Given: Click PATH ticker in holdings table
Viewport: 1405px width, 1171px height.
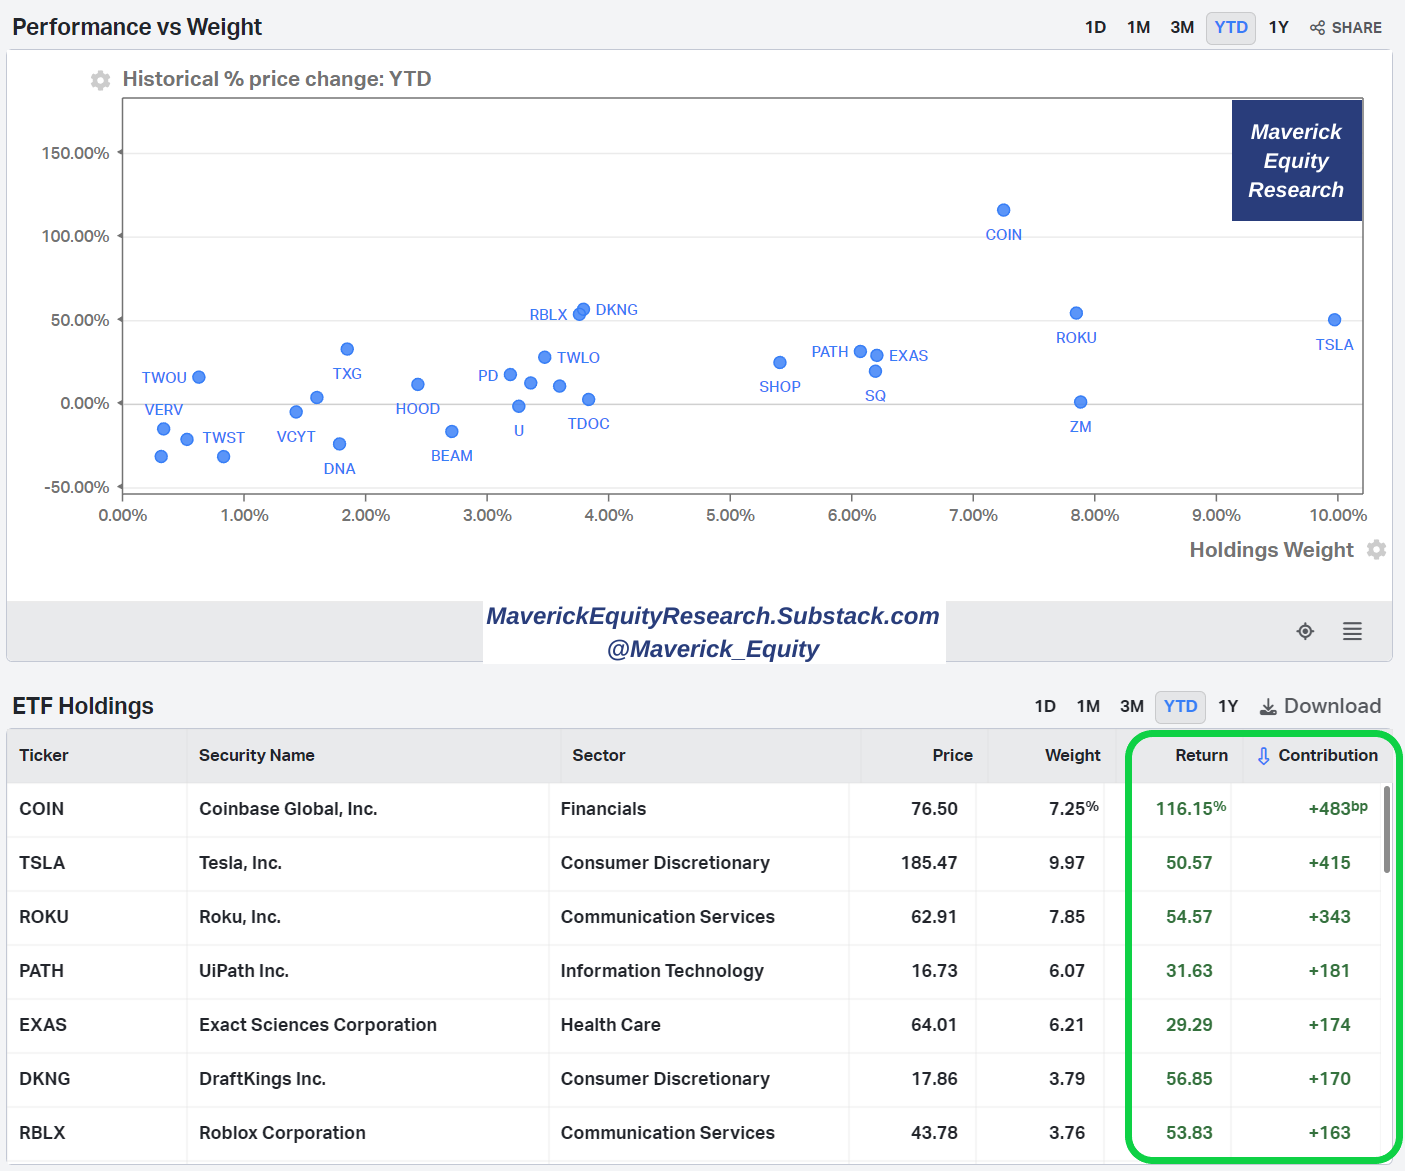Looking at the screenshot, I should click(x=42, y=971).
